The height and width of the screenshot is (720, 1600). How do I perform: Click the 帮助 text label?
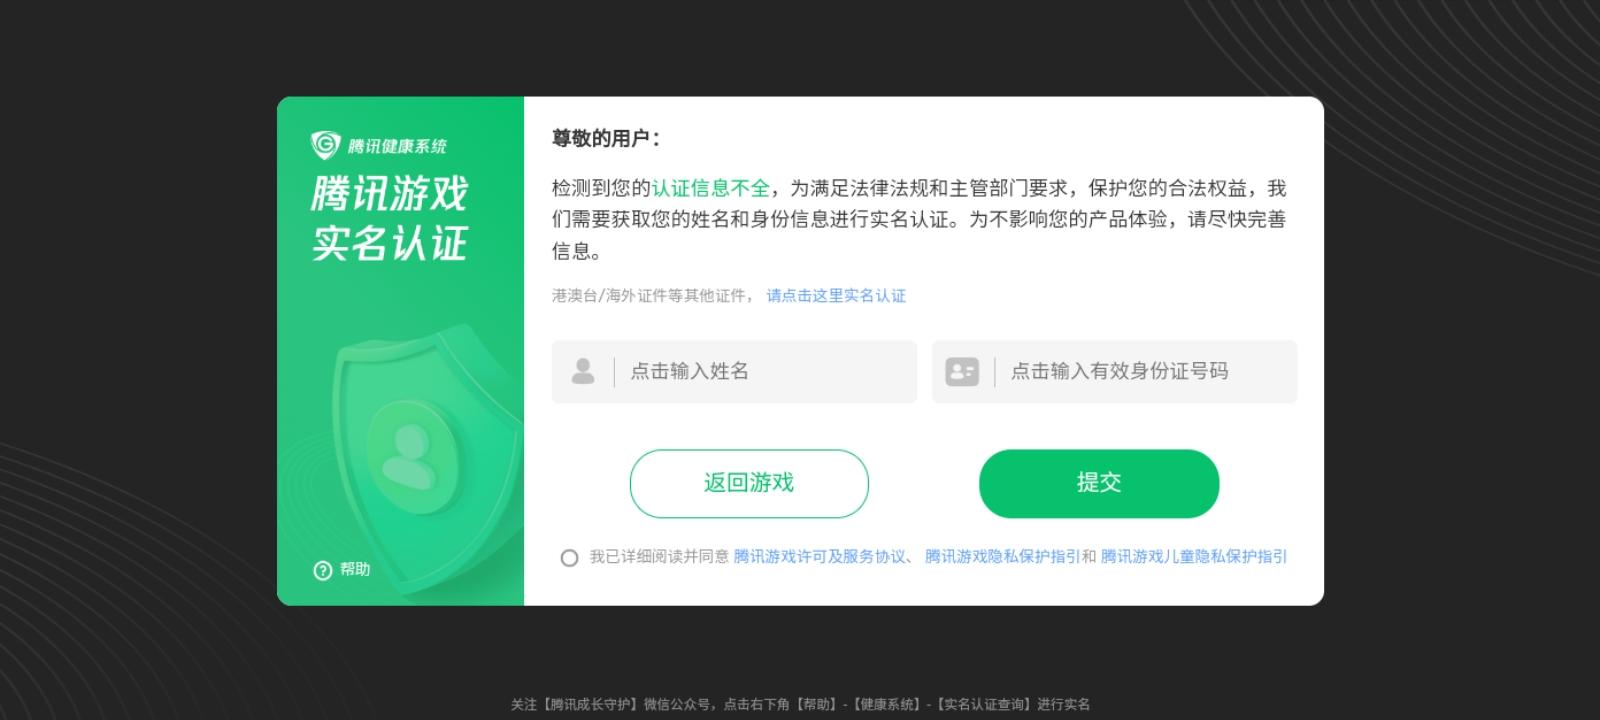click(x=355, y=569)
